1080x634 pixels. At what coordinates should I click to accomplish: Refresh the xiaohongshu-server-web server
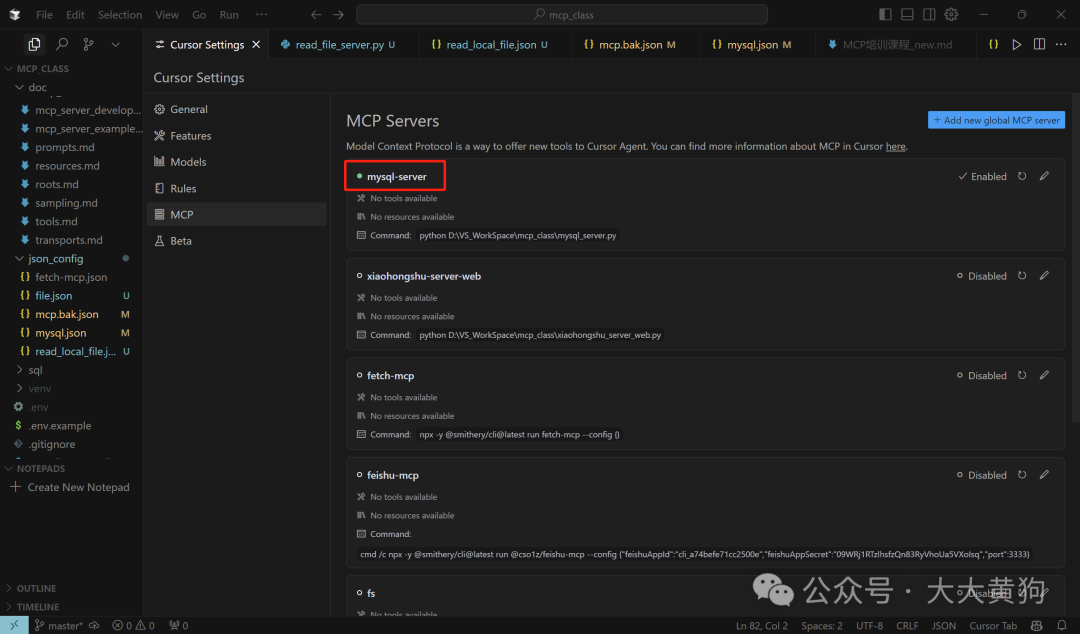1022,276
